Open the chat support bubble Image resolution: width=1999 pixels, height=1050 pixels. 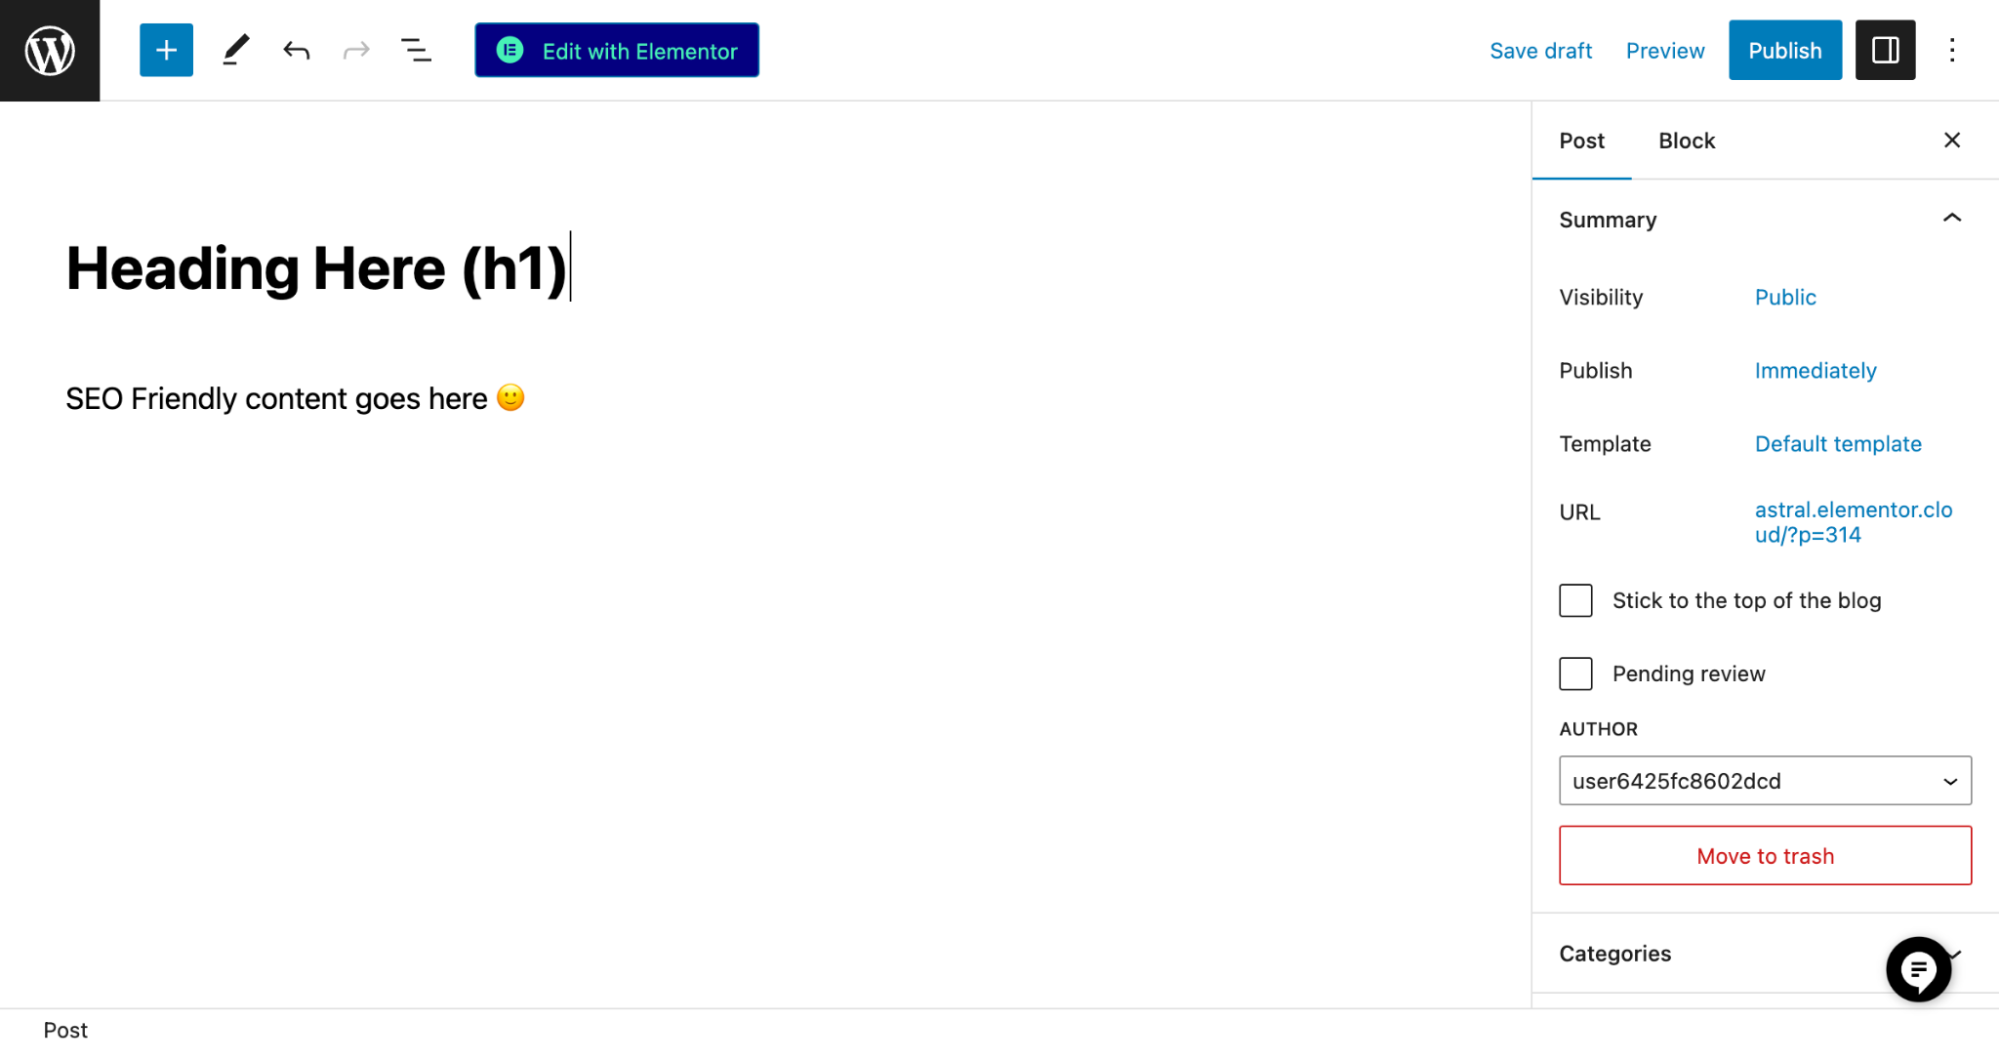coord(1918,968)
